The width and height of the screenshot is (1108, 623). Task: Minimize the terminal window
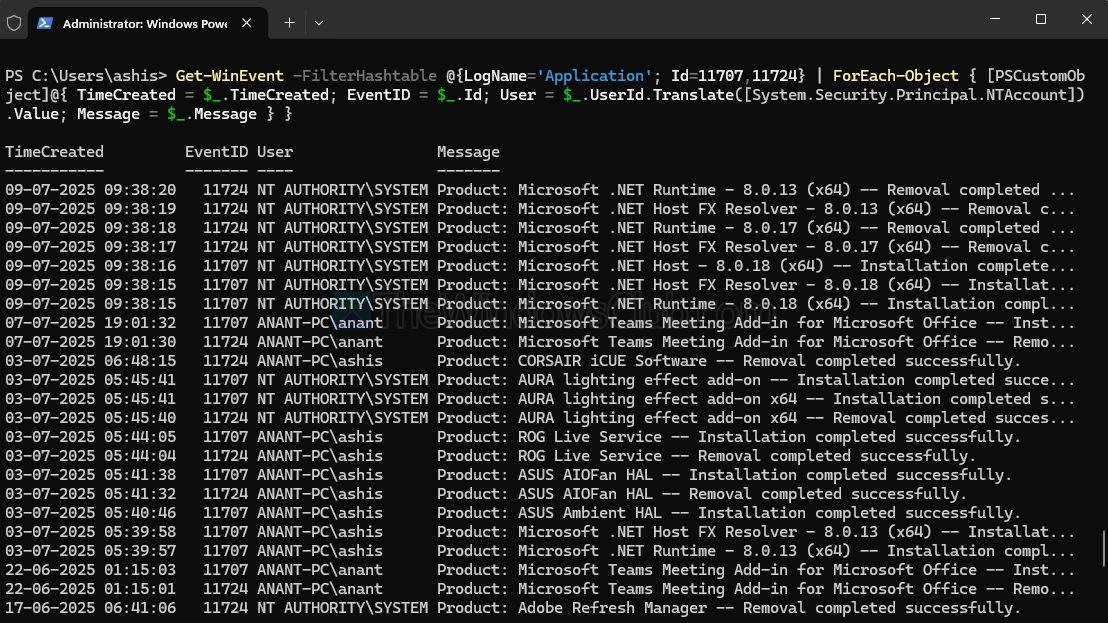[x=994, y=19]
